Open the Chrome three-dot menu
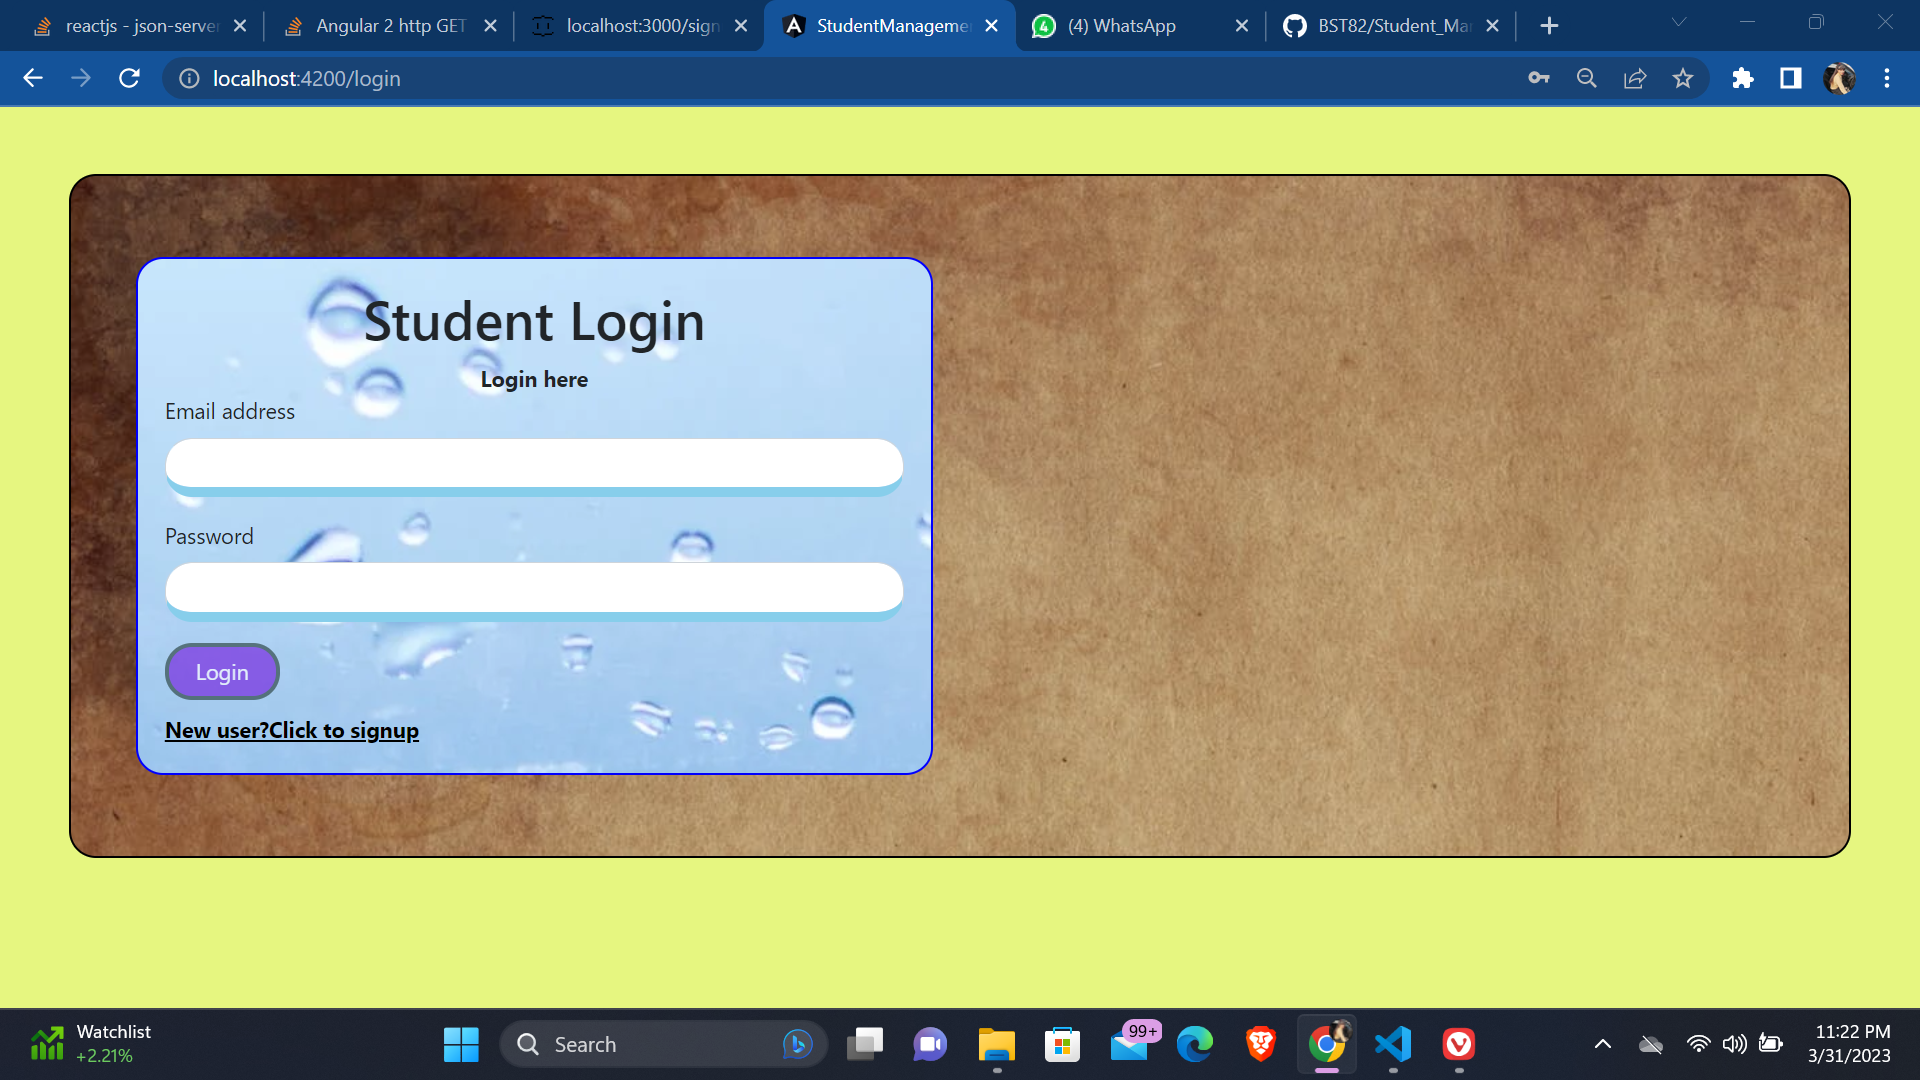 1888,78
